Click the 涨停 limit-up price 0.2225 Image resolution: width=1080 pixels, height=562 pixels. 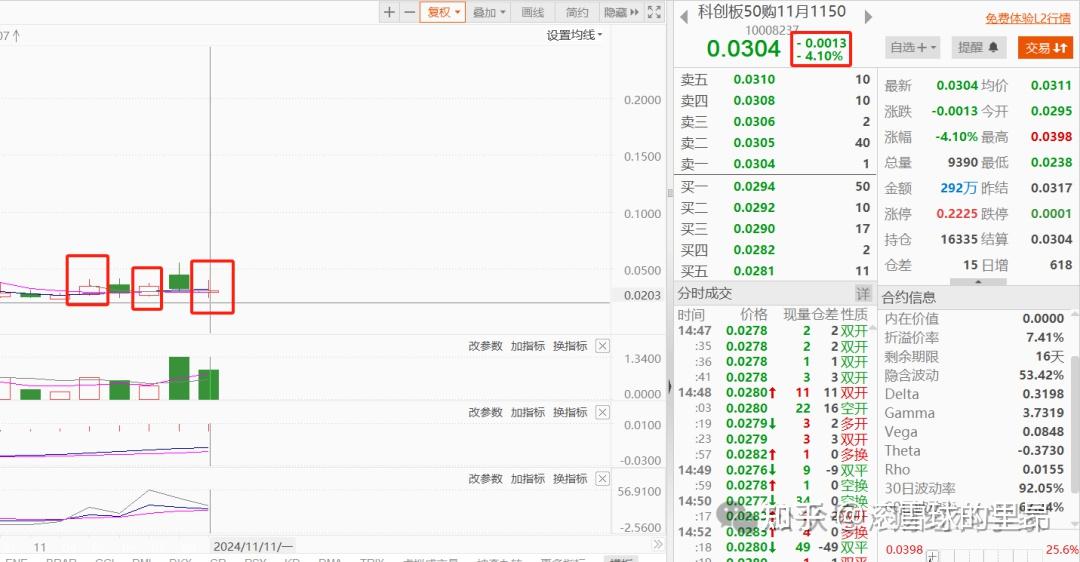point(957,214)
